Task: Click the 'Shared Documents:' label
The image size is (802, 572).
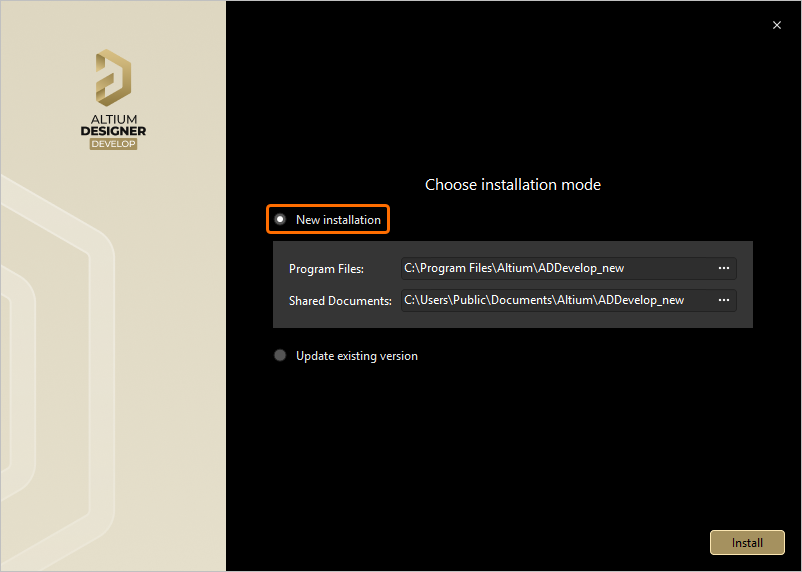Action: click(340, 301)
